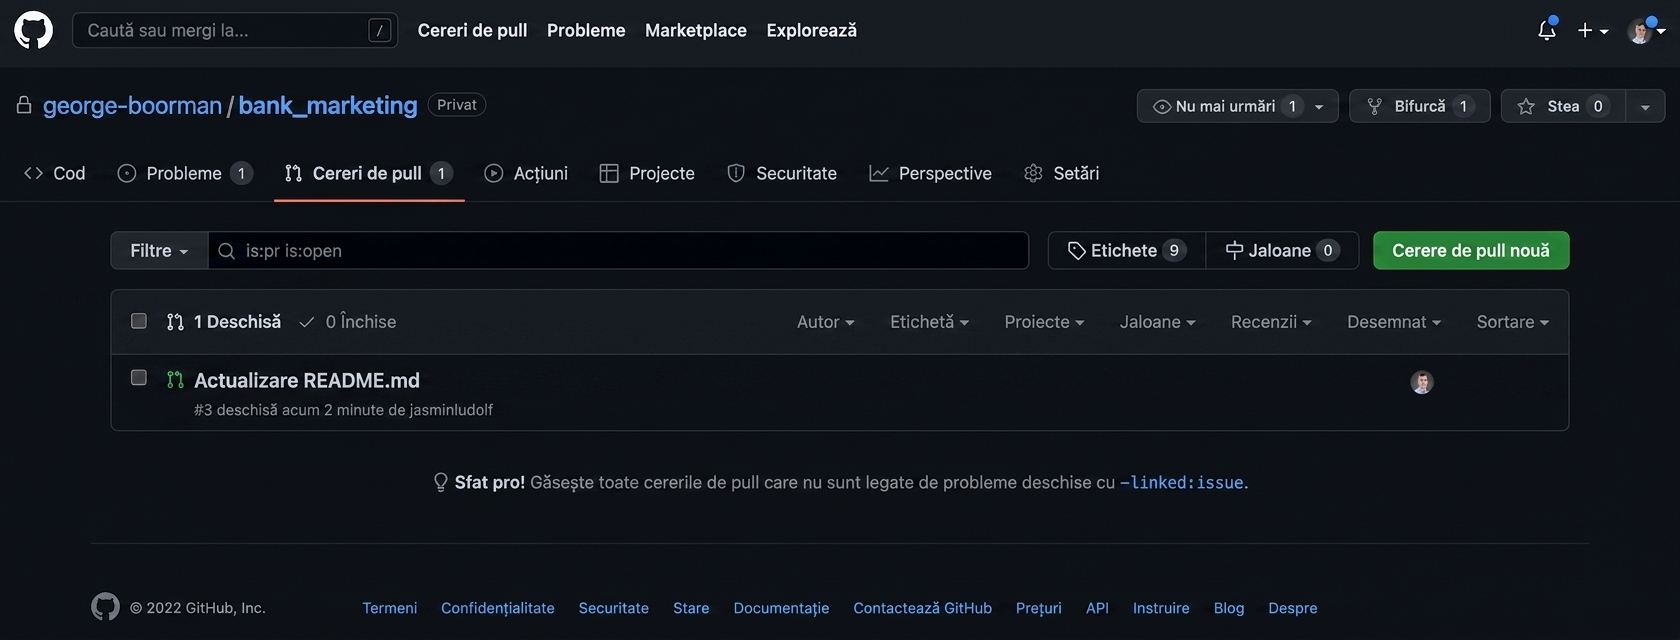Open the Filtre dropdown
The image size is (1680, 640).
(x=159, y=251)
